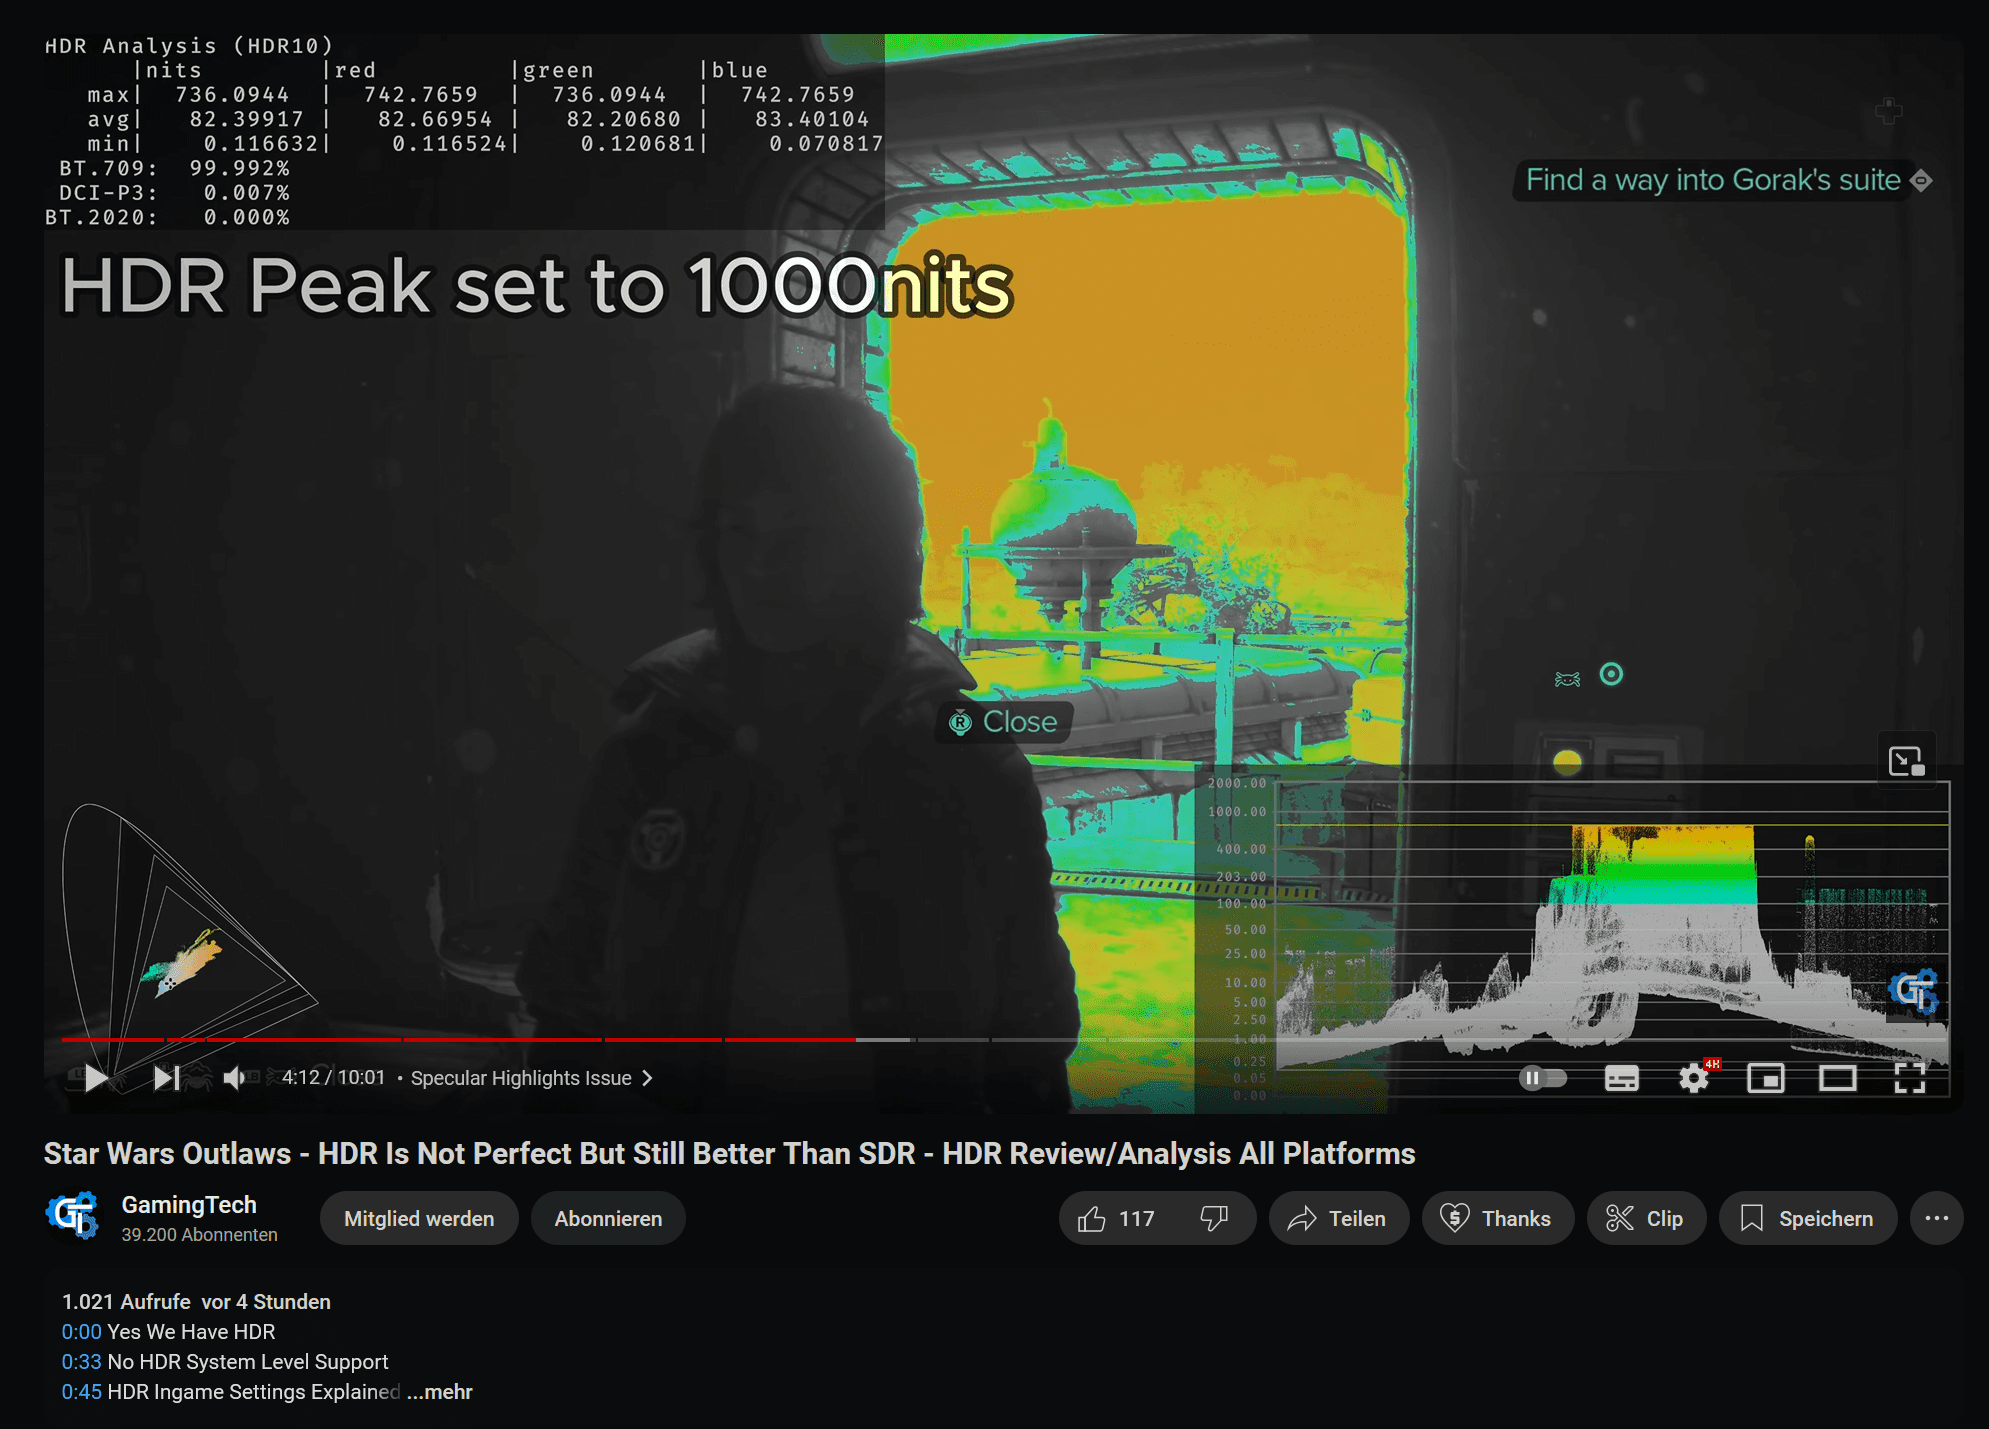
Task: Dislike the video
Action: tap(1214, 1218)
